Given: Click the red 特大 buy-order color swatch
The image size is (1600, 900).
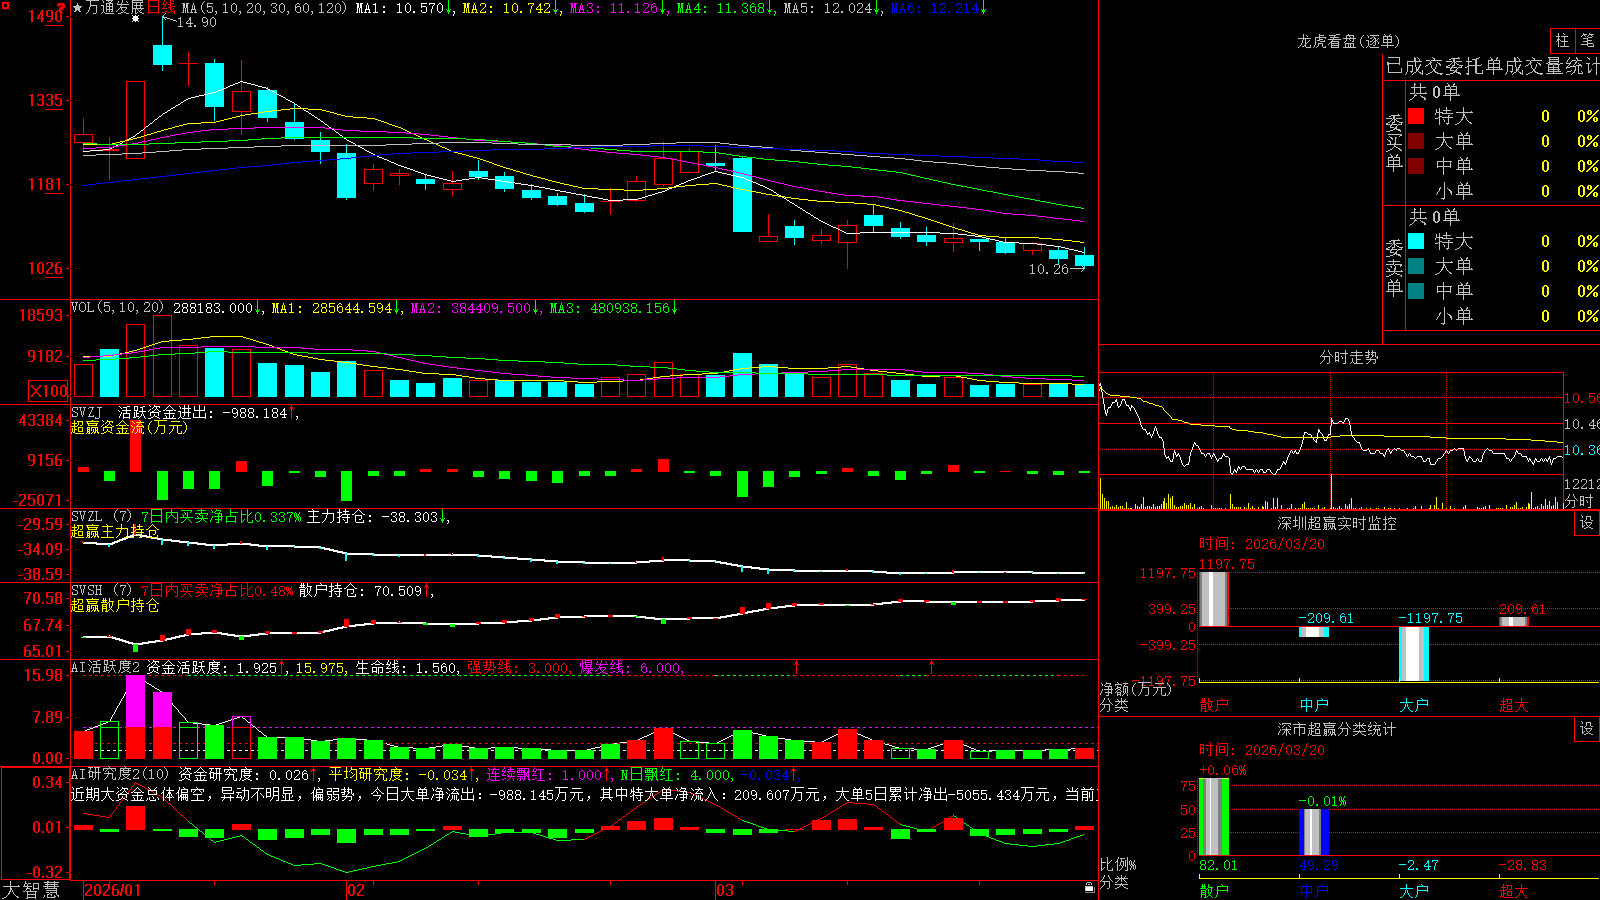Looking at the screenshot, I should pos(1416,116).
